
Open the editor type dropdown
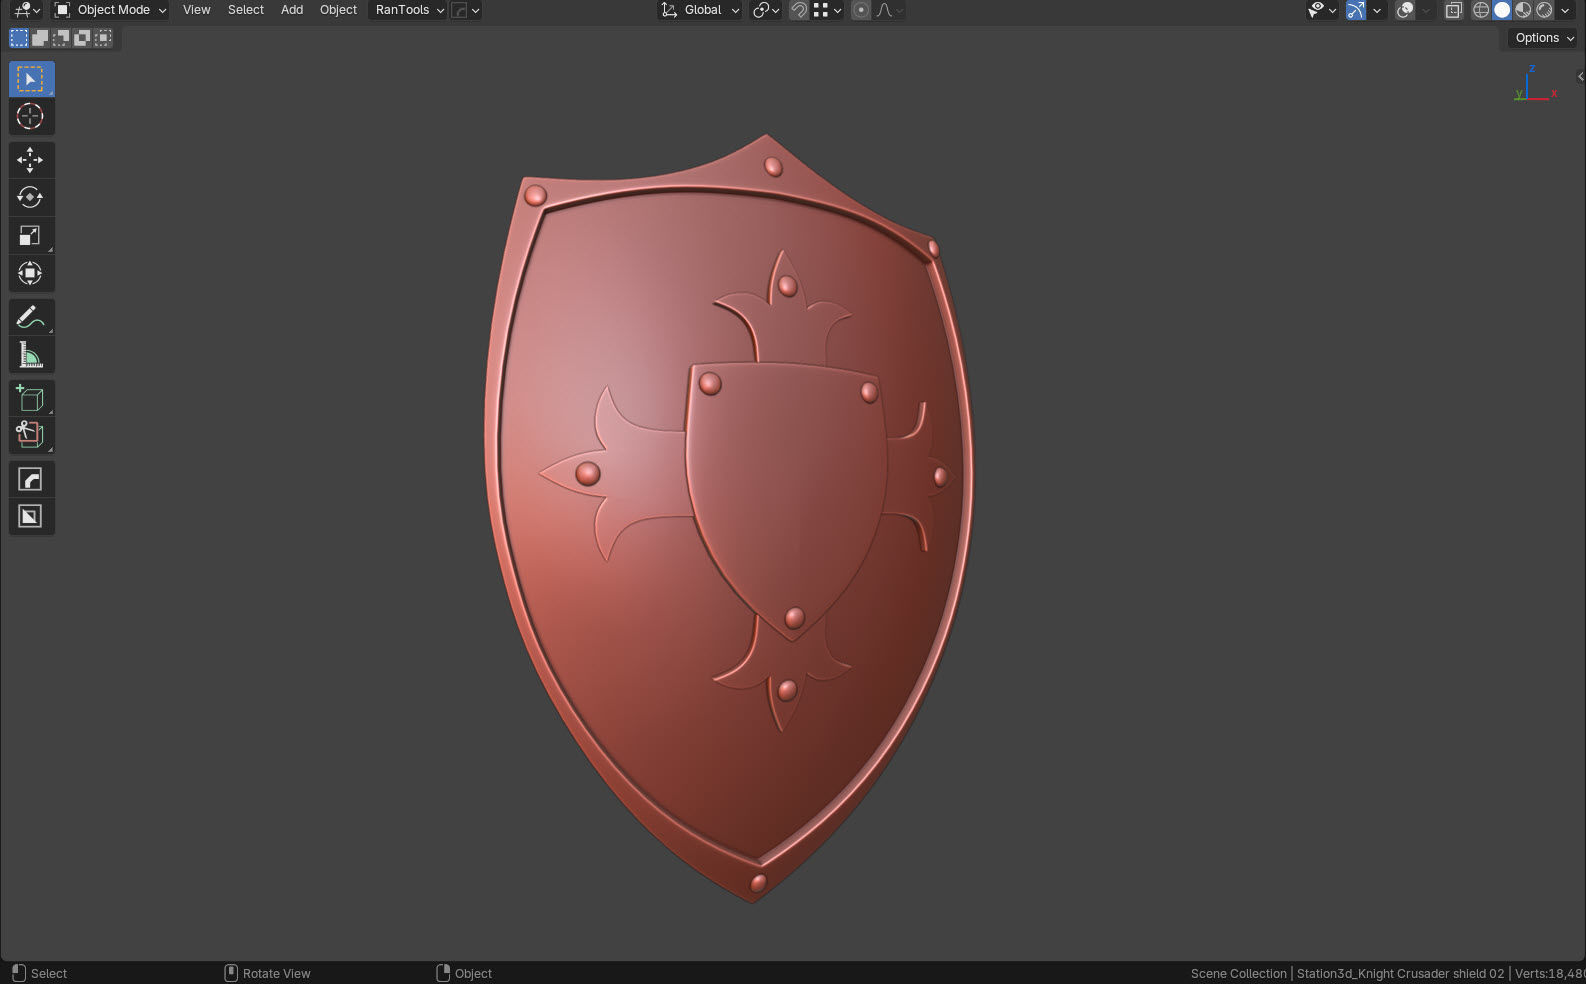pyautogui.click(x=26, y=10)
